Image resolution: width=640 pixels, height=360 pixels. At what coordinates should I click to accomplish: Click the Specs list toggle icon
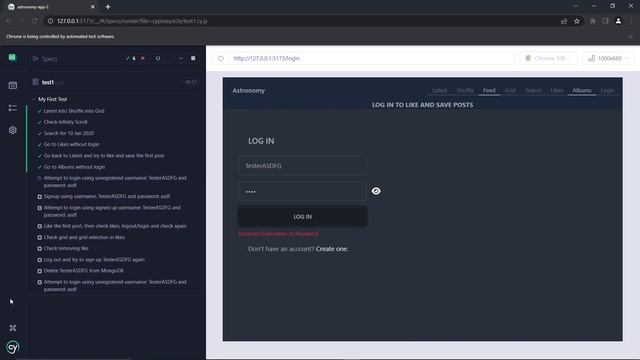(36, 59)
